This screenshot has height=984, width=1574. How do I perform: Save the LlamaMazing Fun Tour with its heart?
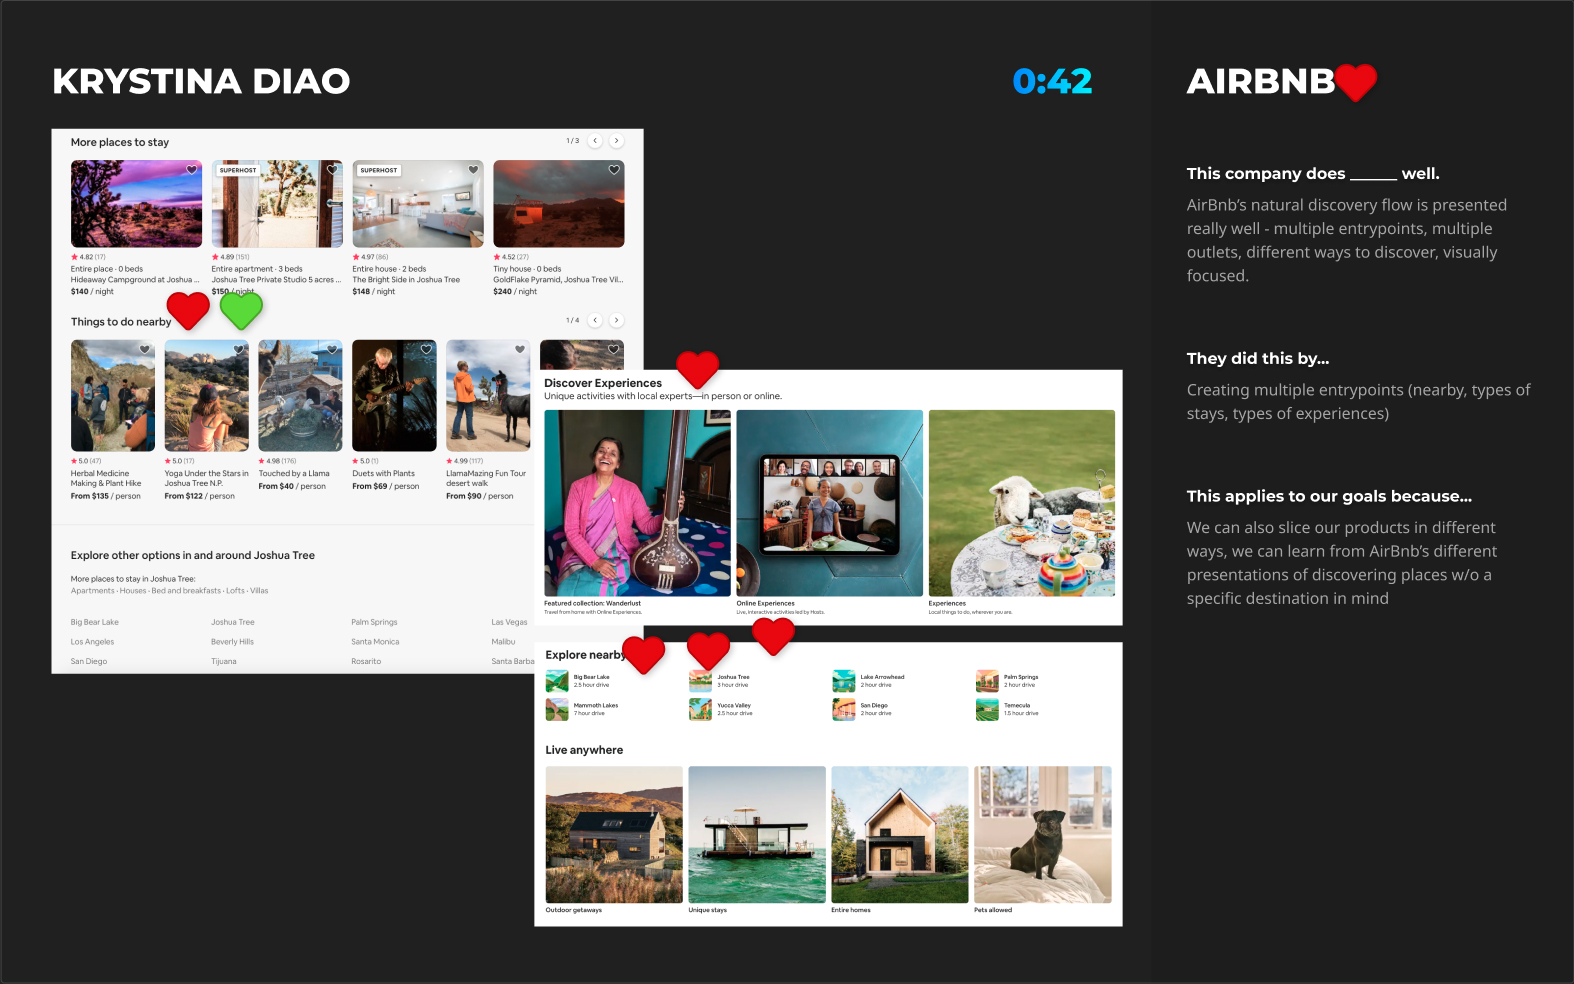[520, 349]
